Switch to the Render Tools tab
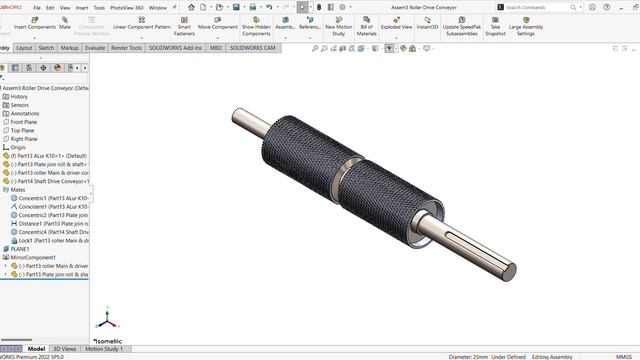The image size is (640, 360). 127,48
